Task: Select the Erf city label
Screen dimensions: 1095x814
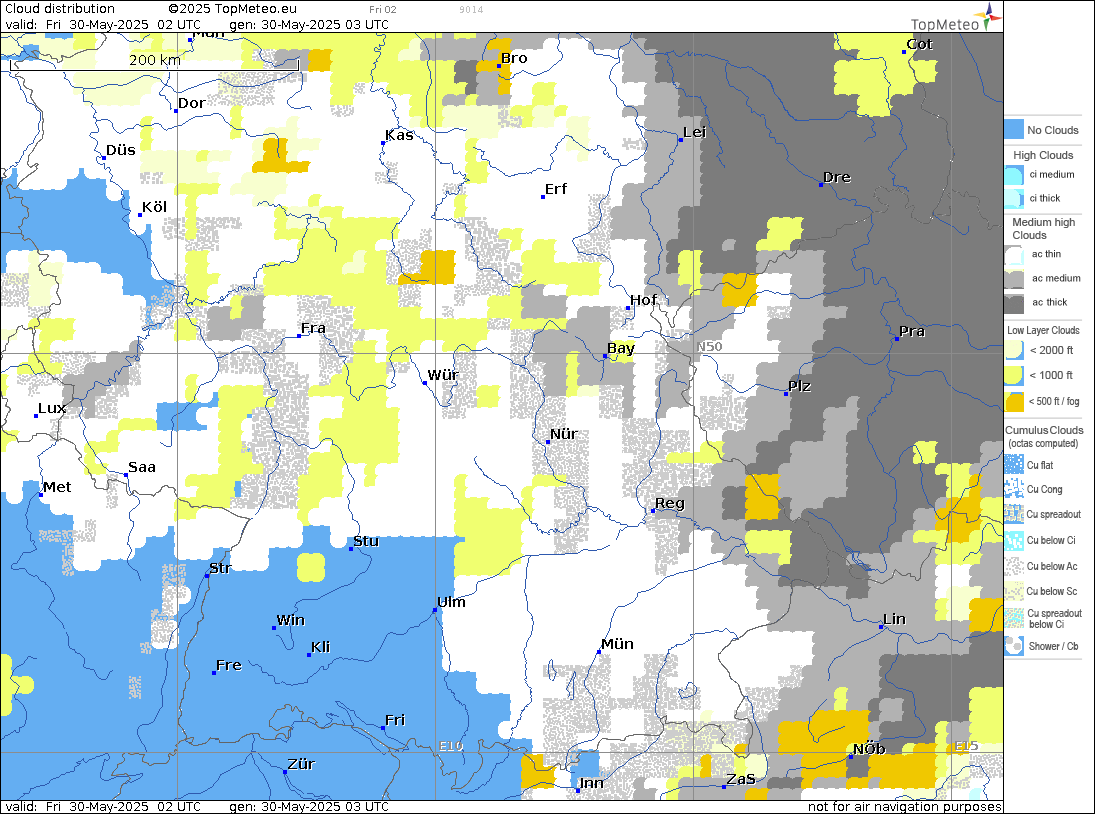Action: pos(556,188)
